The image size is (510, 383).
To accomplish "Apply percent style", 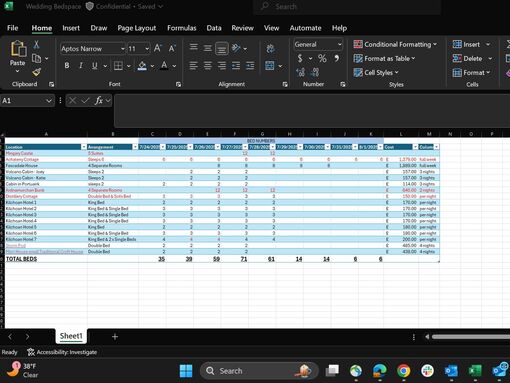I will (322, 58).
